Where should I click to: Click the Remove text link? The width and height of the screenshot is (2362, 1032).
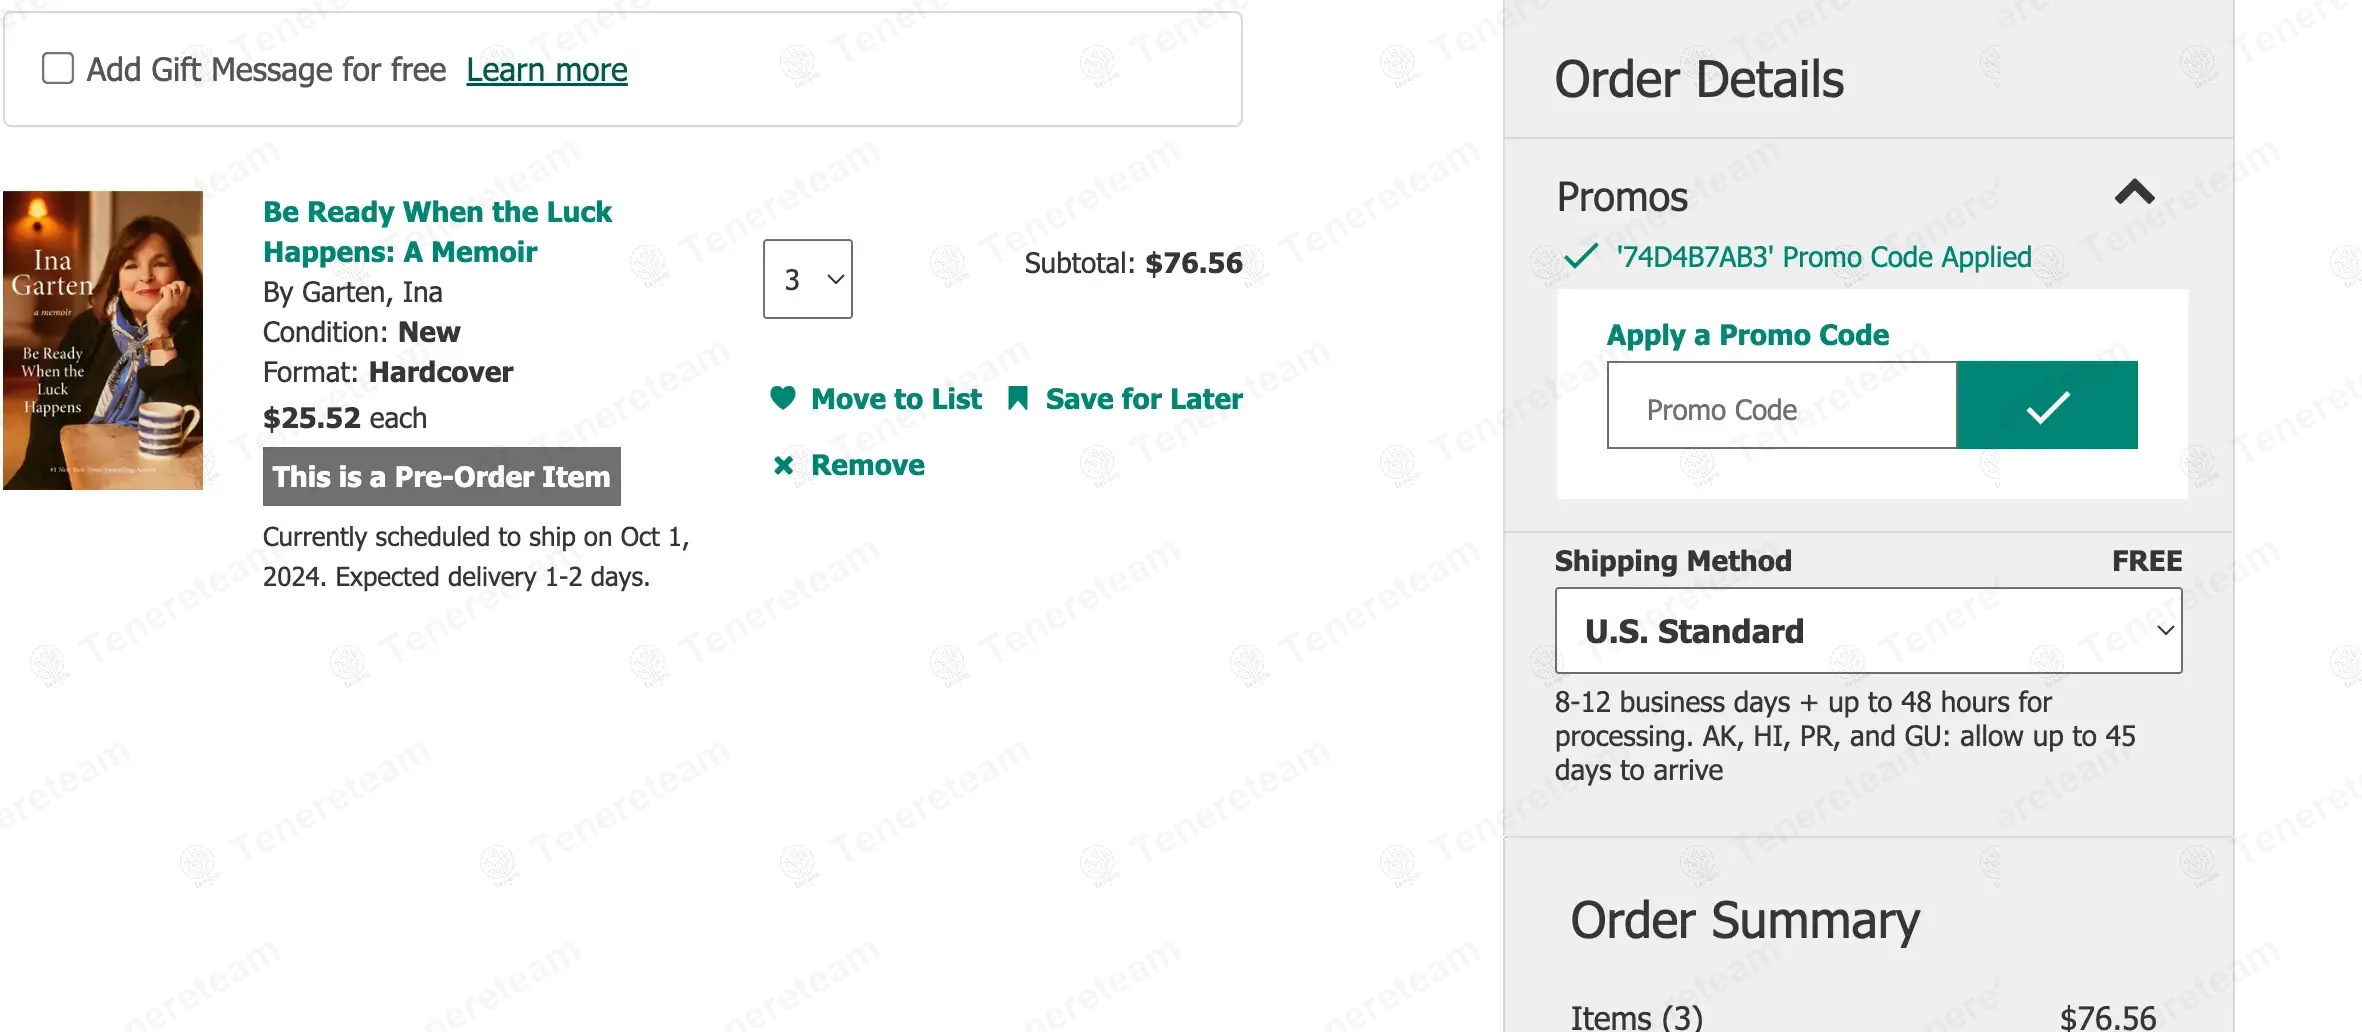(867, 465)
